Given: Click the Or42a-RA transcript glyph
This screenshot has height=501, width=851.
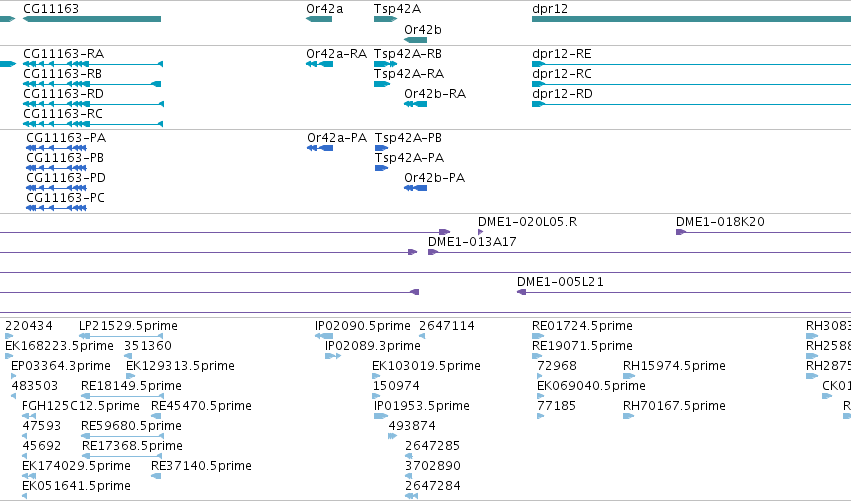Looking at the screenshot, I should tap(320, 64).
